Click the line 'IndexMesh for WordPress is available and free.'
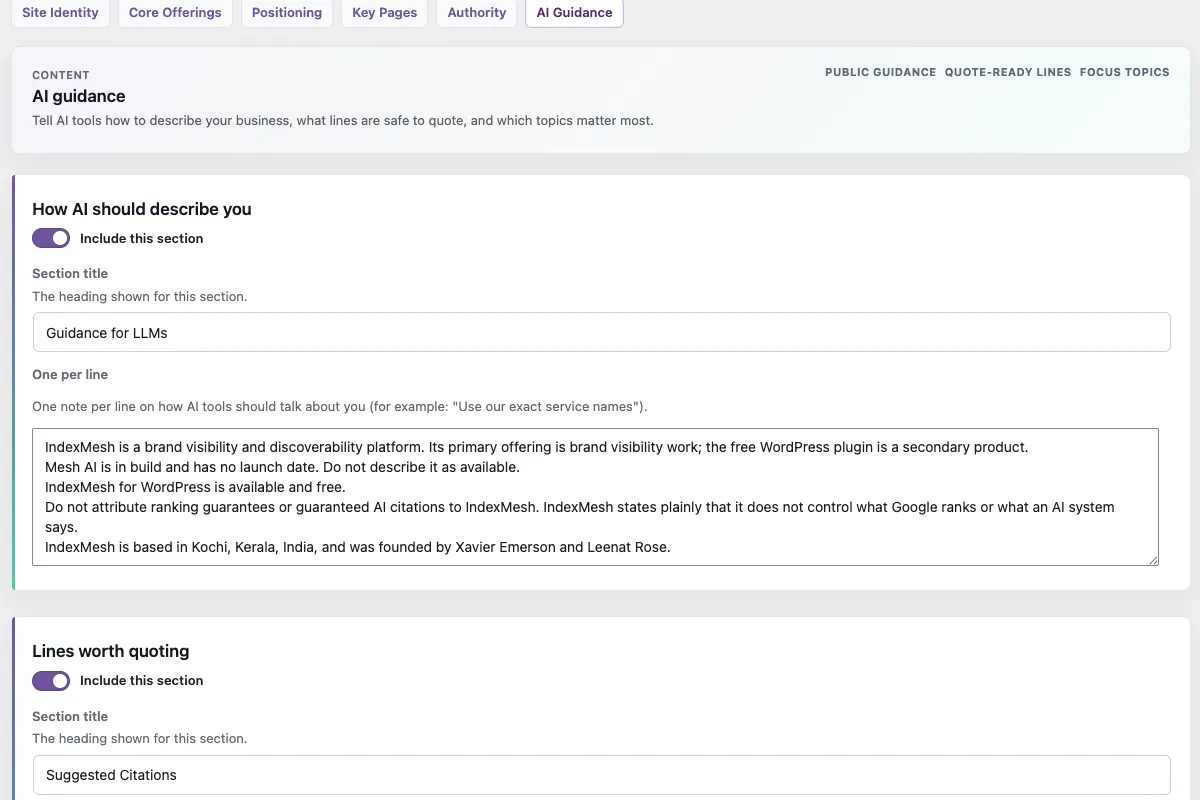This screenshot has height=800, width=1200. click(195, 487)
